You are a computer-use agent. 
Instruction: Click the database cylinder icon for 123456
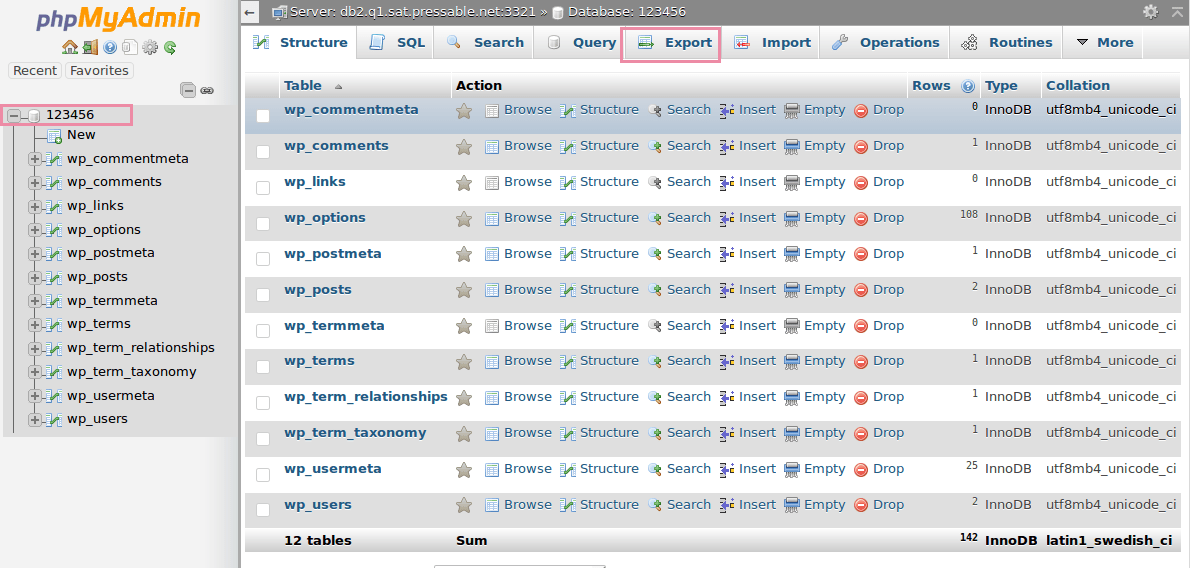click(x=34, y=115)
